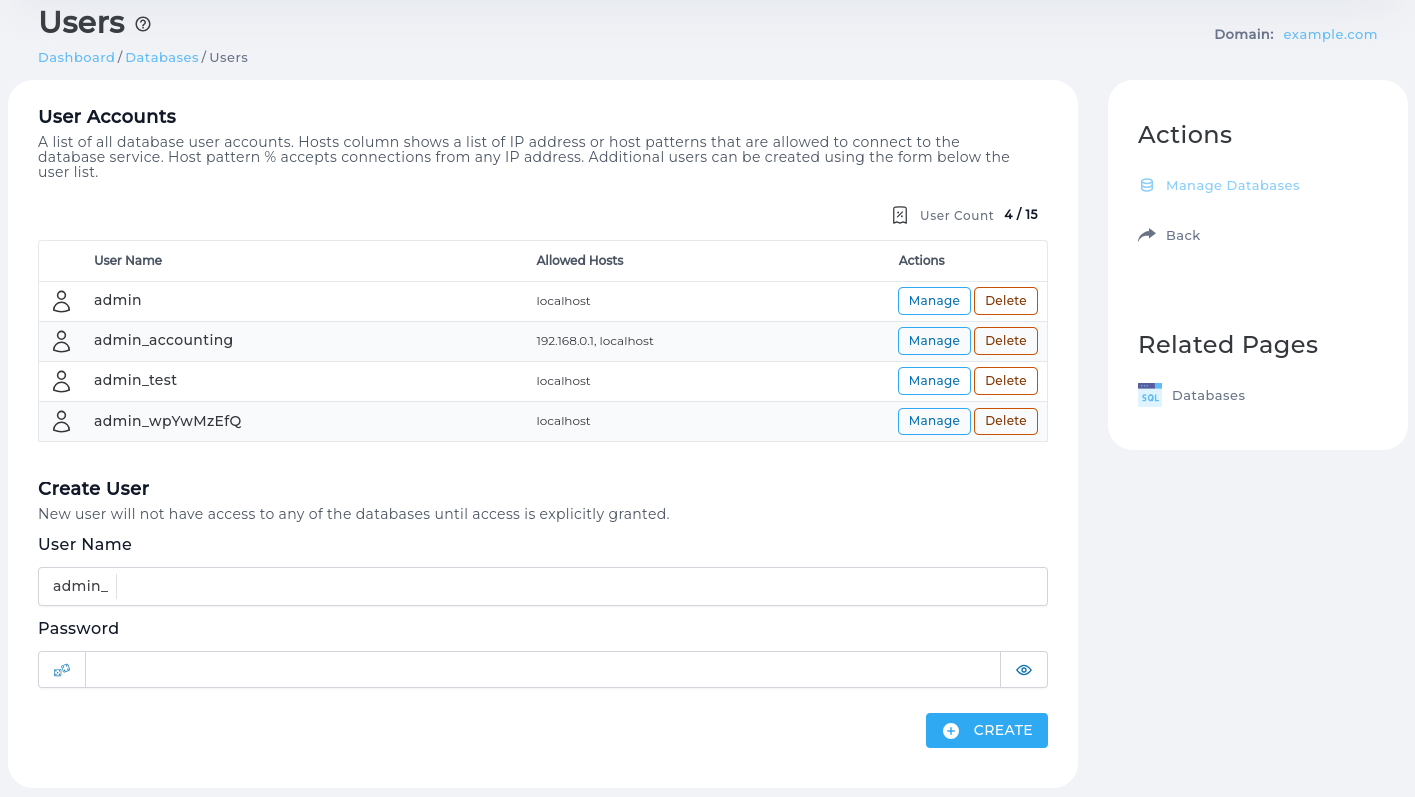Show the password using the eye toggle
This screenshot has width=1415, height=797.
tap(1023, 669)
